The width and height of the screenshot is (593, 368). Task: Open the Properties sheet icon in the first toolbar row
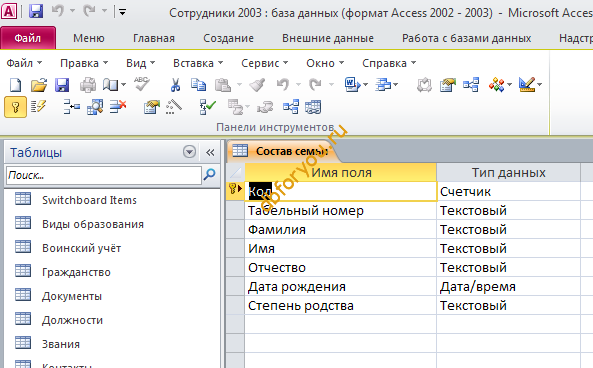(447, 85)
